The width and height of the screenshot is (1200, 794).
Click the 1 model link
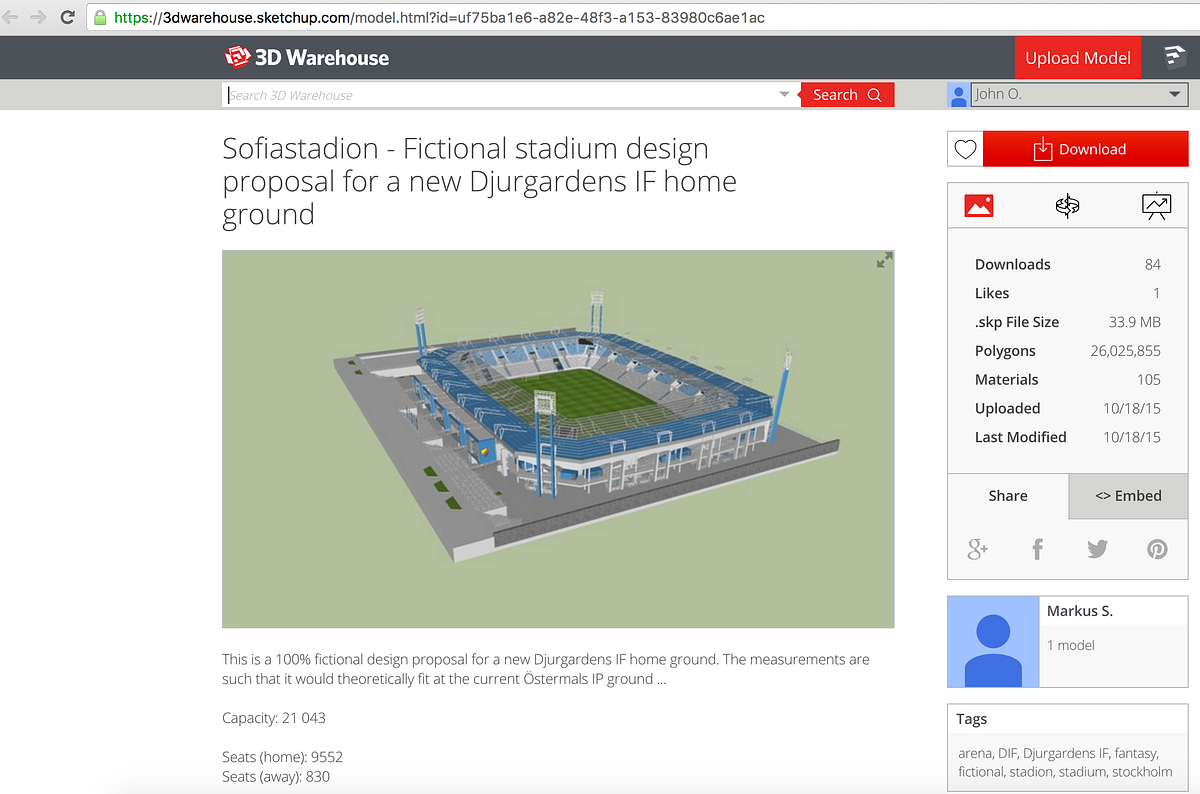tap(1071, 645)
